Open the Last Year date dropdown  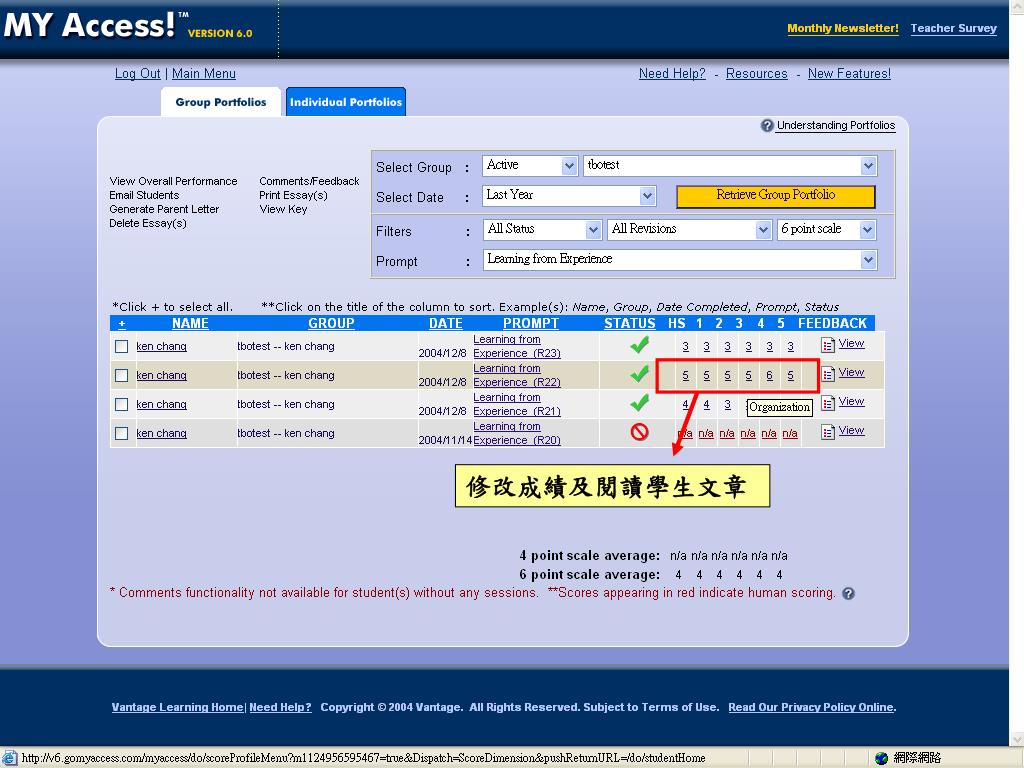(569, 195)
